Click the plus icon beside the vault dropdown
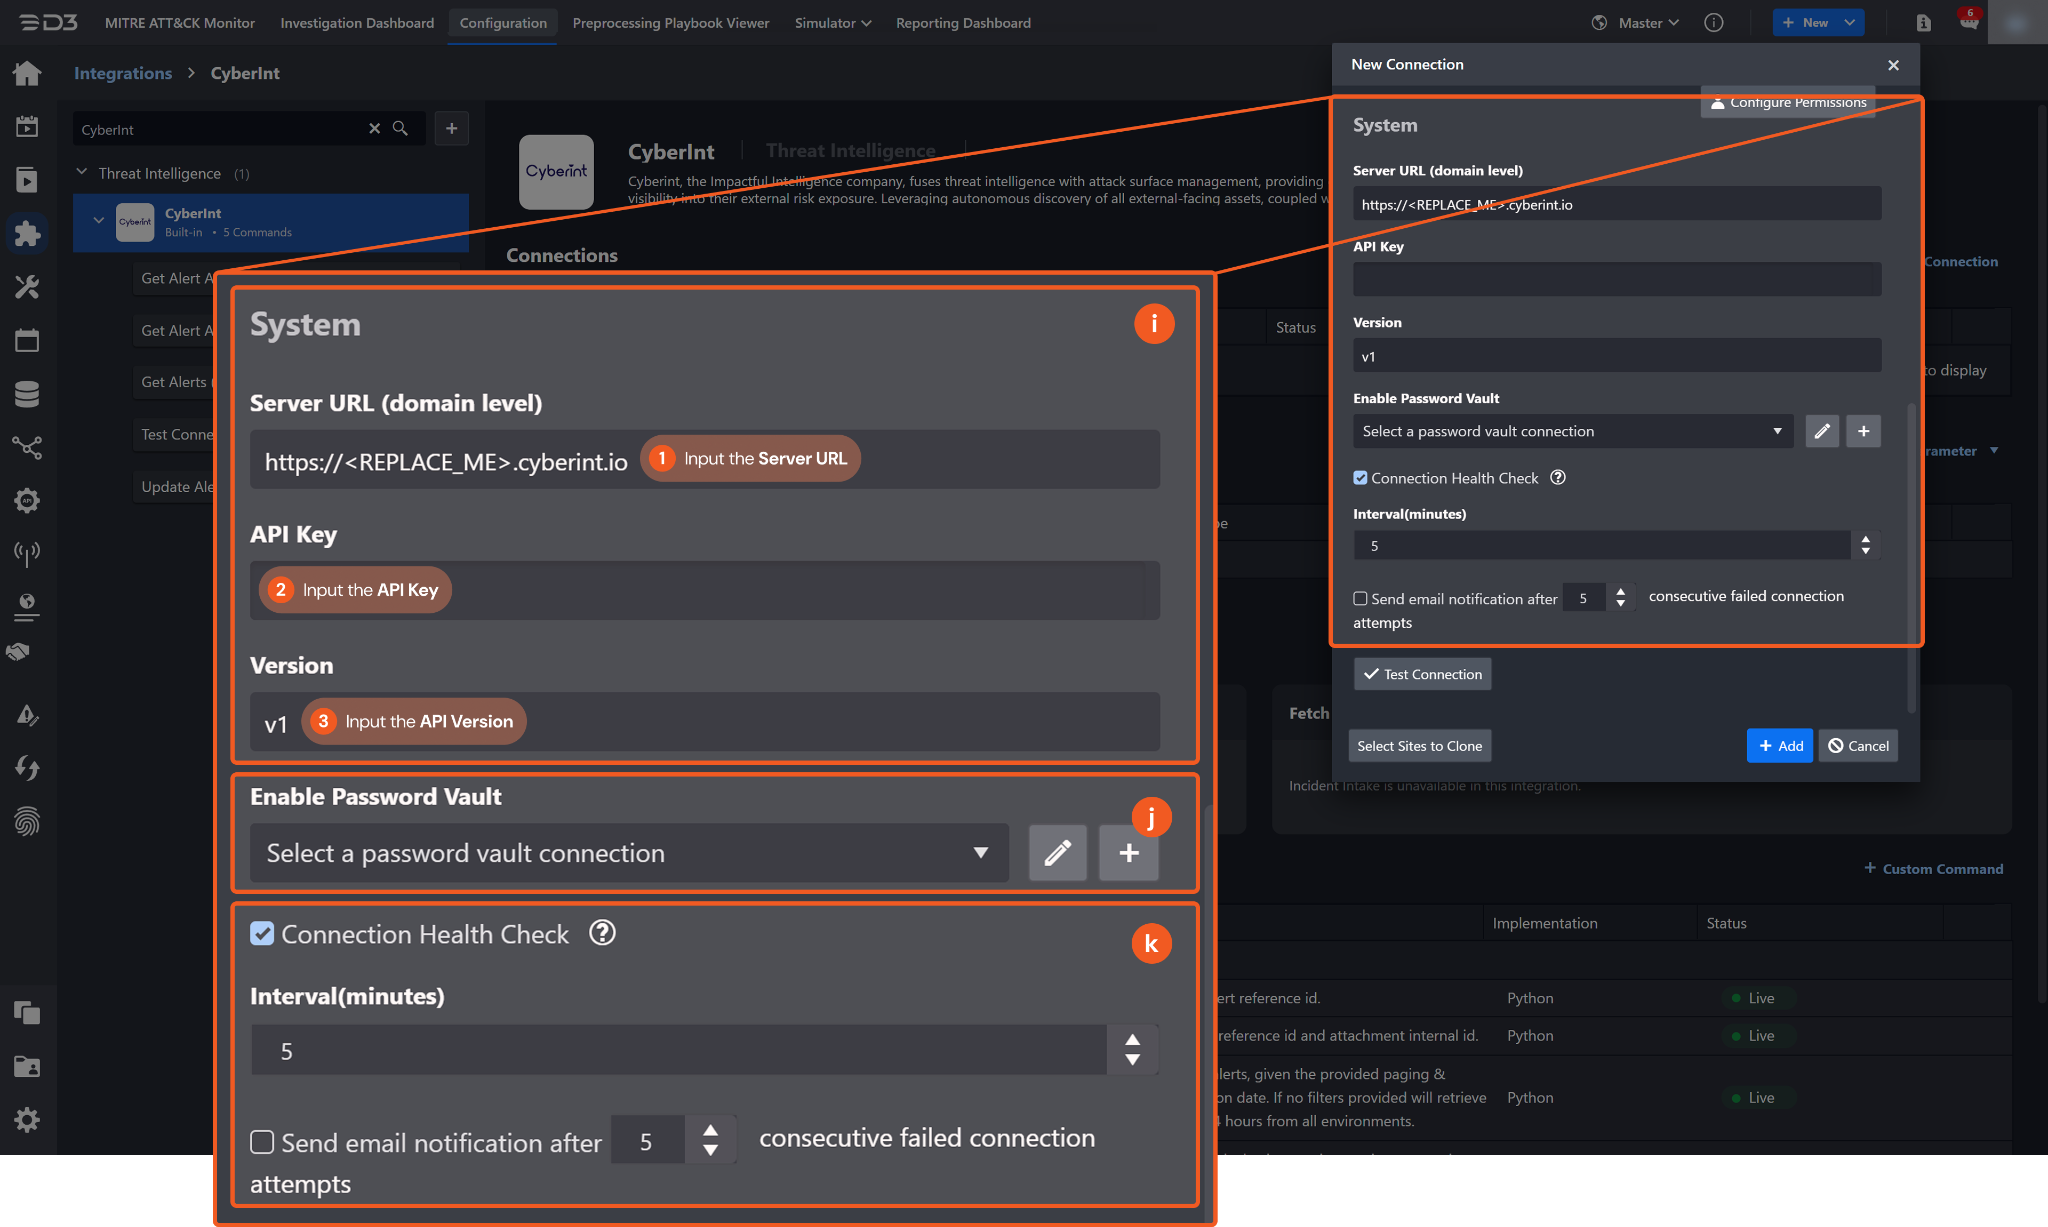Screen dimensions: 2048x1227 click(x=1863, y=431)
